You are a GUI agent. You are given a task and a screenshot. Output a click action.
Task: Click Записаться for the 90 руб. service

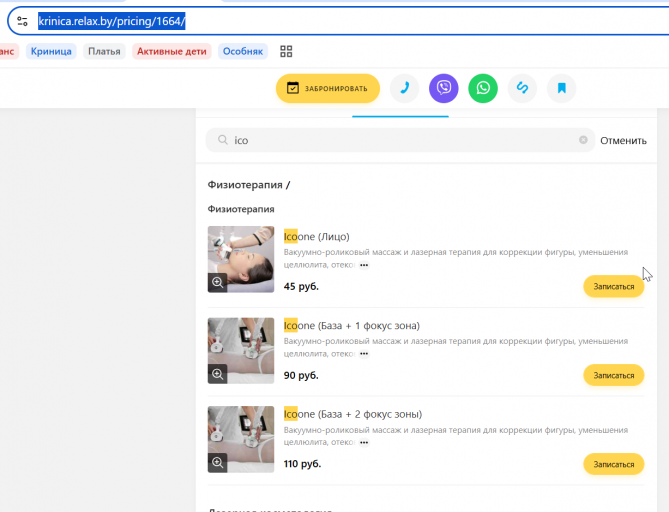point(614,375)
